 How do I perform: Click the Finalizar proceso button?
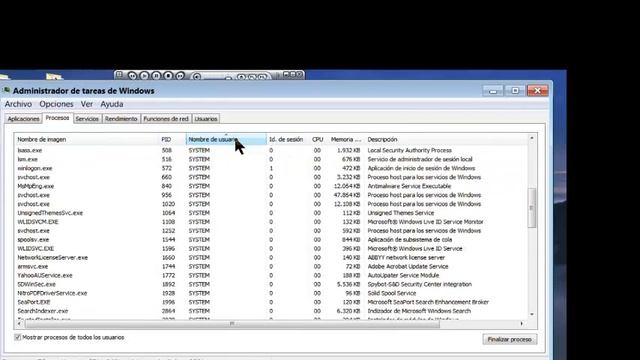tap(509, 340)
